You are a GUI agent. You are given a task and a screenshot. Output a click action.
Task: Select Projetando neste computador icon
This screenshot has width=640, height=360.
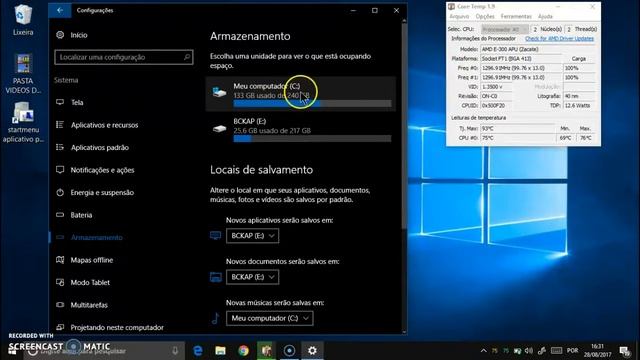click(60, 327)
